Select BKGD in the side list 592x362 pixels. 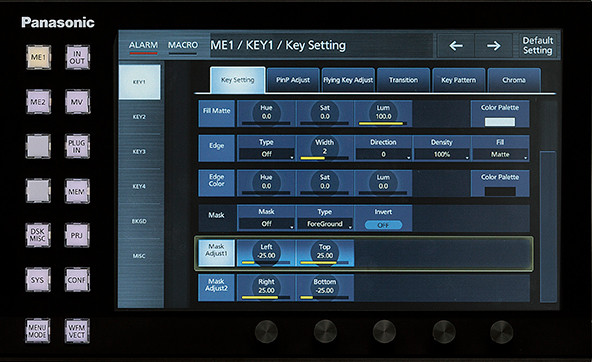tap(139, 221)
